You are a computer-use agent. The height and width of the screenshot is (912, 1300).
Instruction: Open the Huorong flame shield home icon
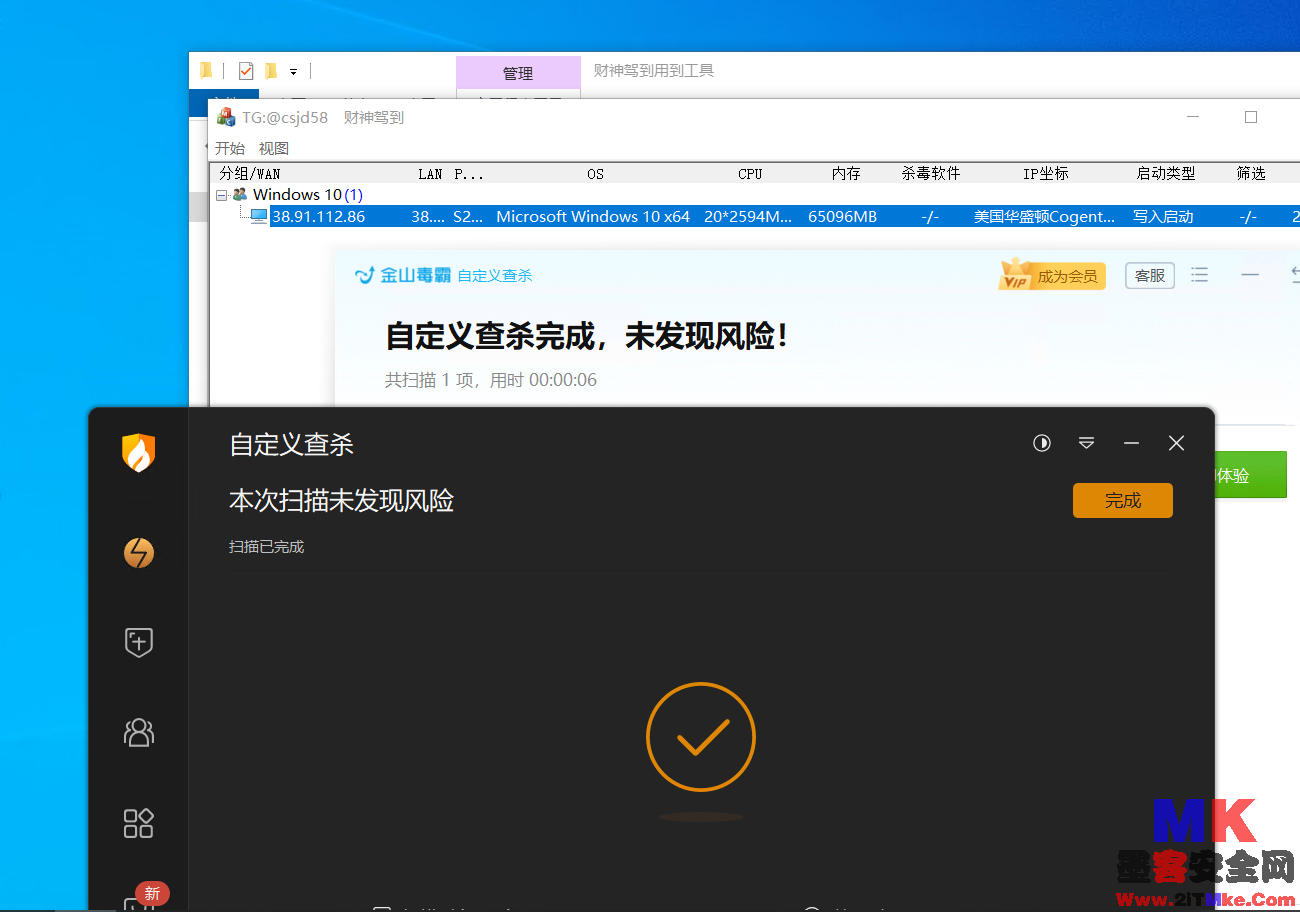138,453
